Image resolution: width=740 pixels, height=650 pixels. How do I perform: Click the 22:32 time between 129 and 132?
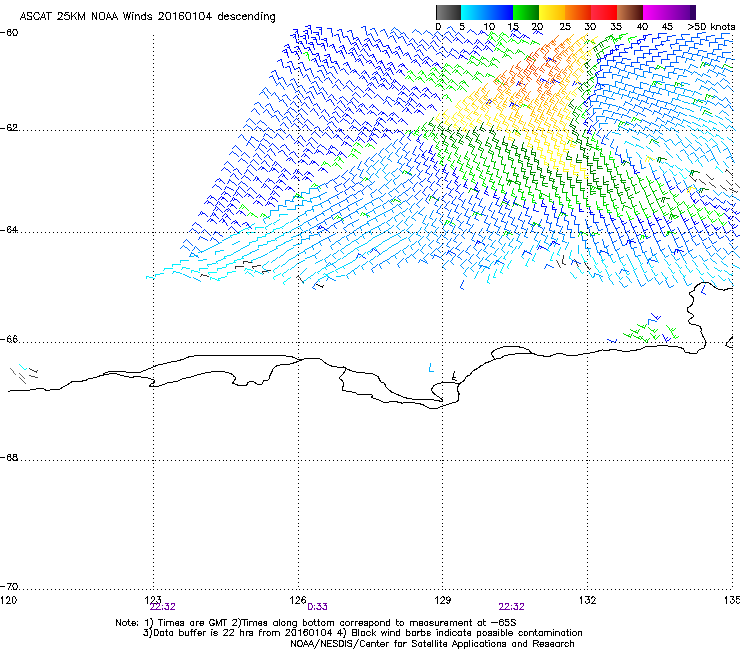tap(512, 607)
